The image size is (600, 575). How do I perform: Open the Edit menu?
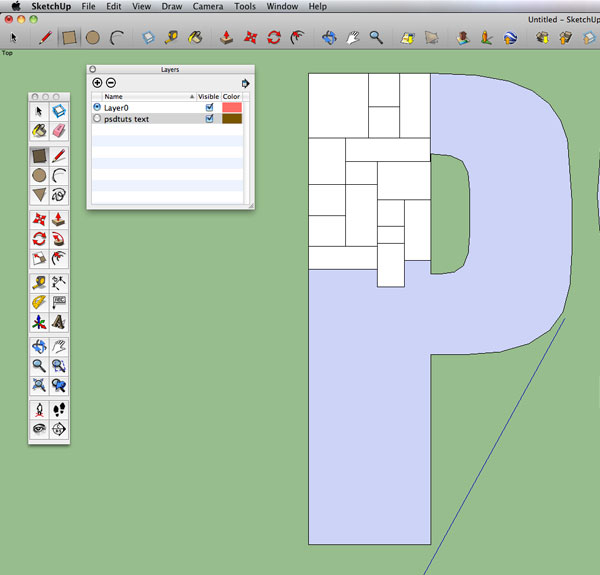point(114,6)
